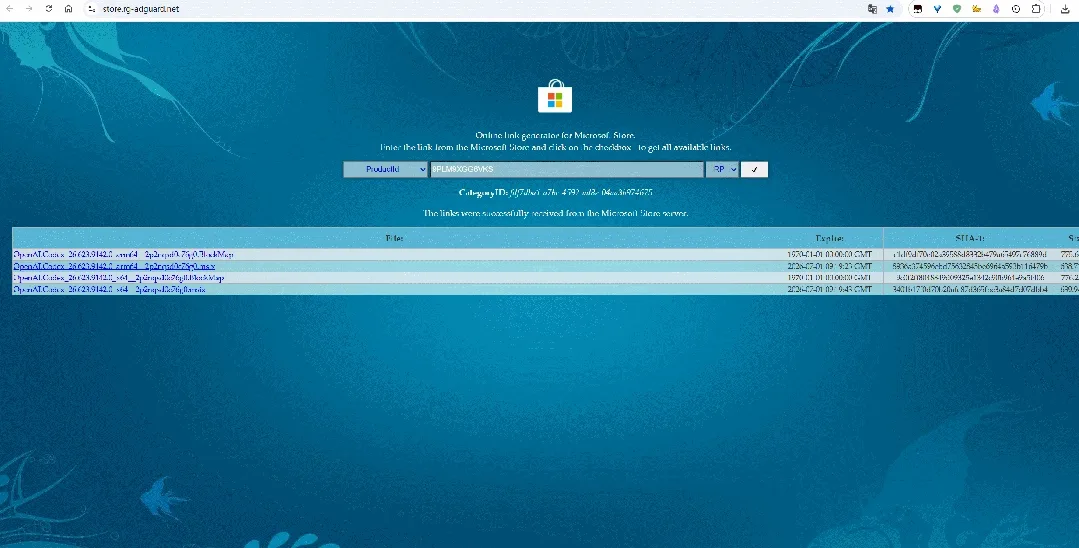The width and height of the screenshot is (1079, 548).
Task: Download the x64 .msix file link
Action: pyautogui.click(x=109, y=289)
